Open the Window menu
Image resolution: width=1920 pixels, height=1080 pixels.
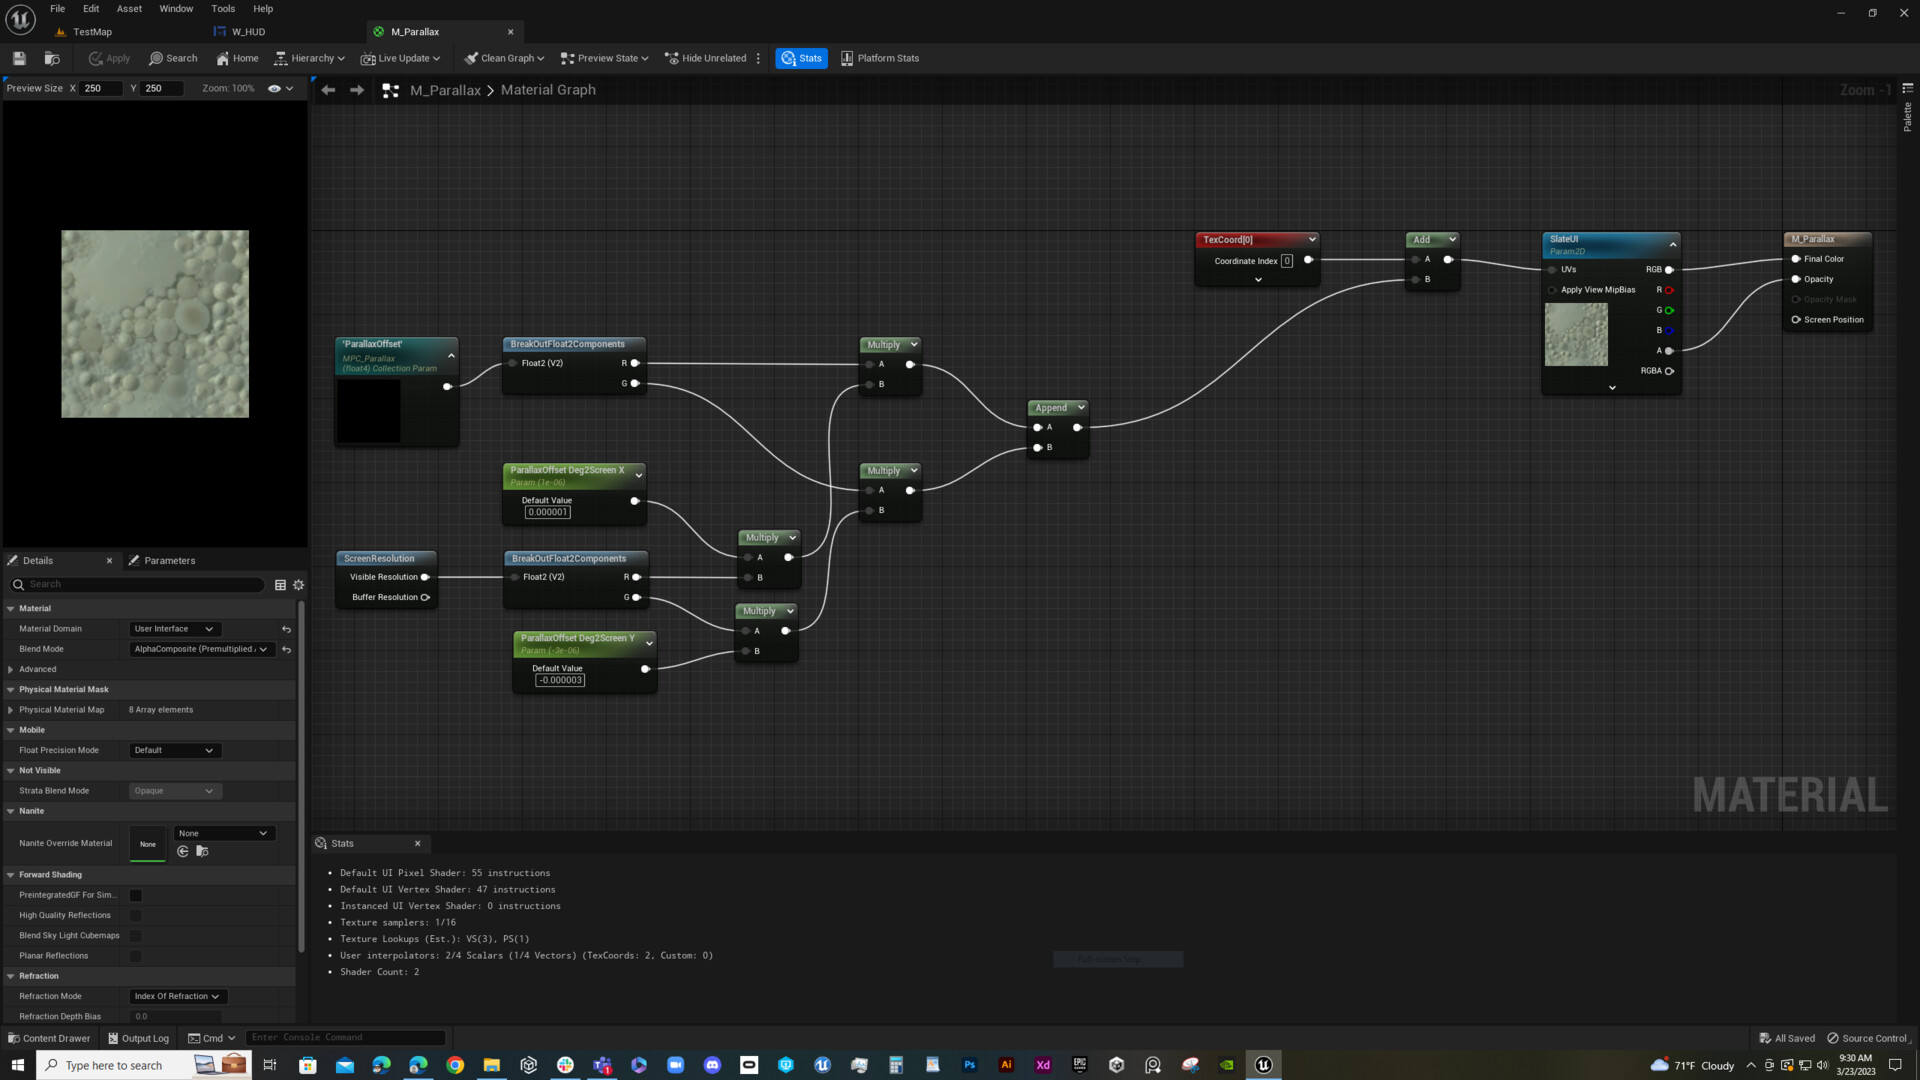[x=176, y=8]
